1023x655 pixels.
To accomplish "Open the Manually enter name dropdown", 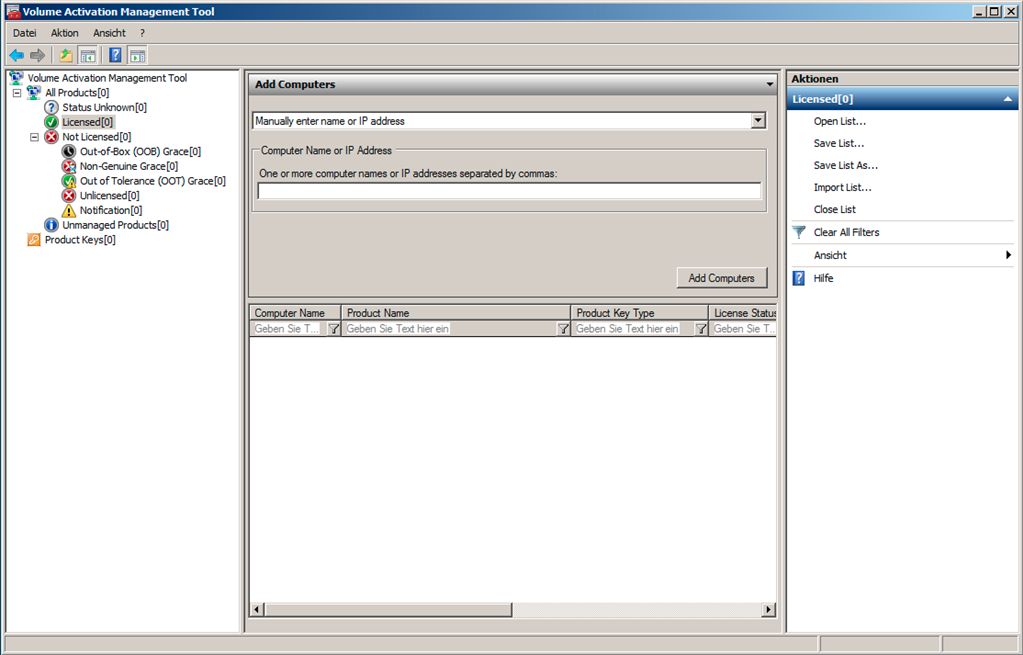I will coord(758,121).
